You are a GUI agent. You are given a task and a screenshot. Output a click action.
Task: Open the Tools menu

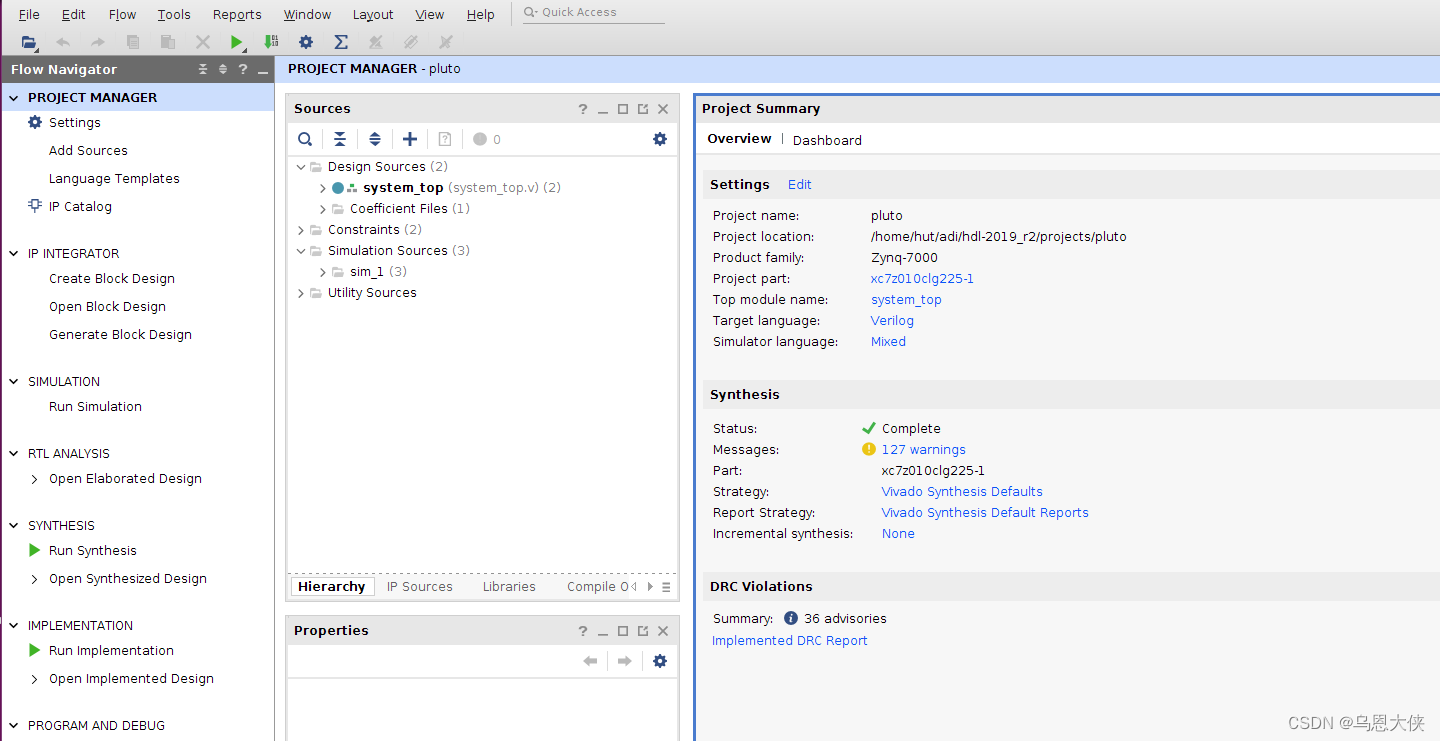[174, 14]
